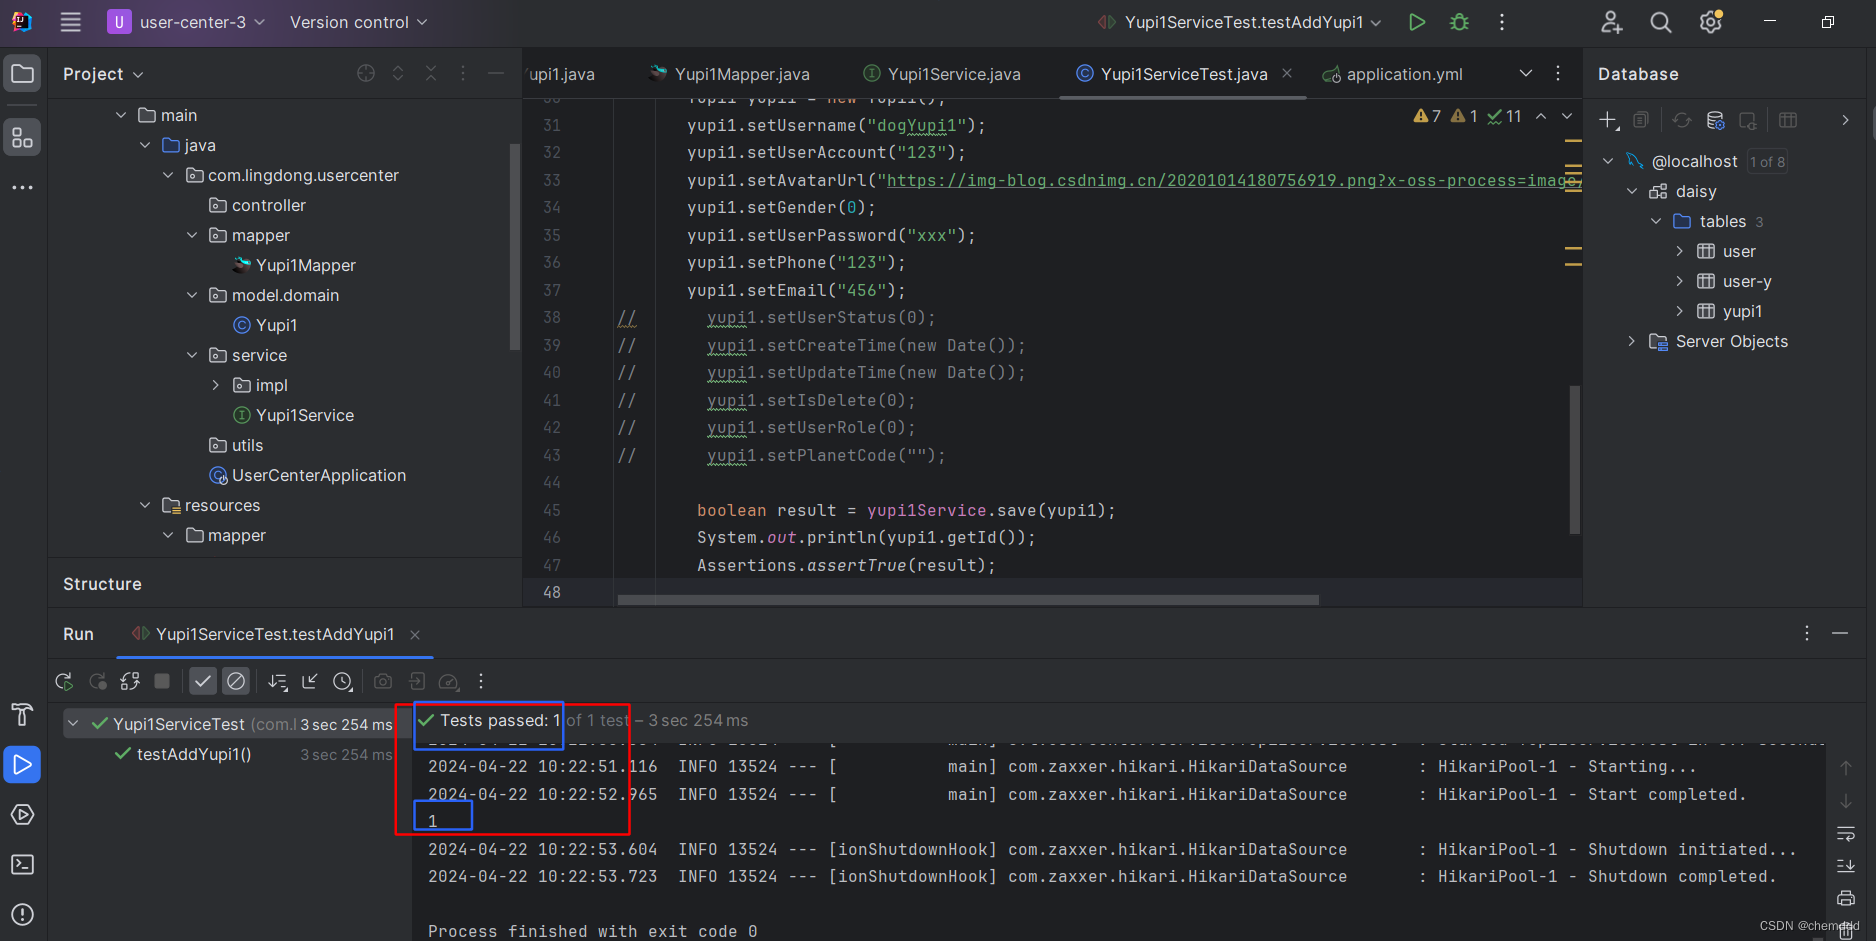Toggle soft-wrap in console
1876x941 pixels.
[1846, 833]
